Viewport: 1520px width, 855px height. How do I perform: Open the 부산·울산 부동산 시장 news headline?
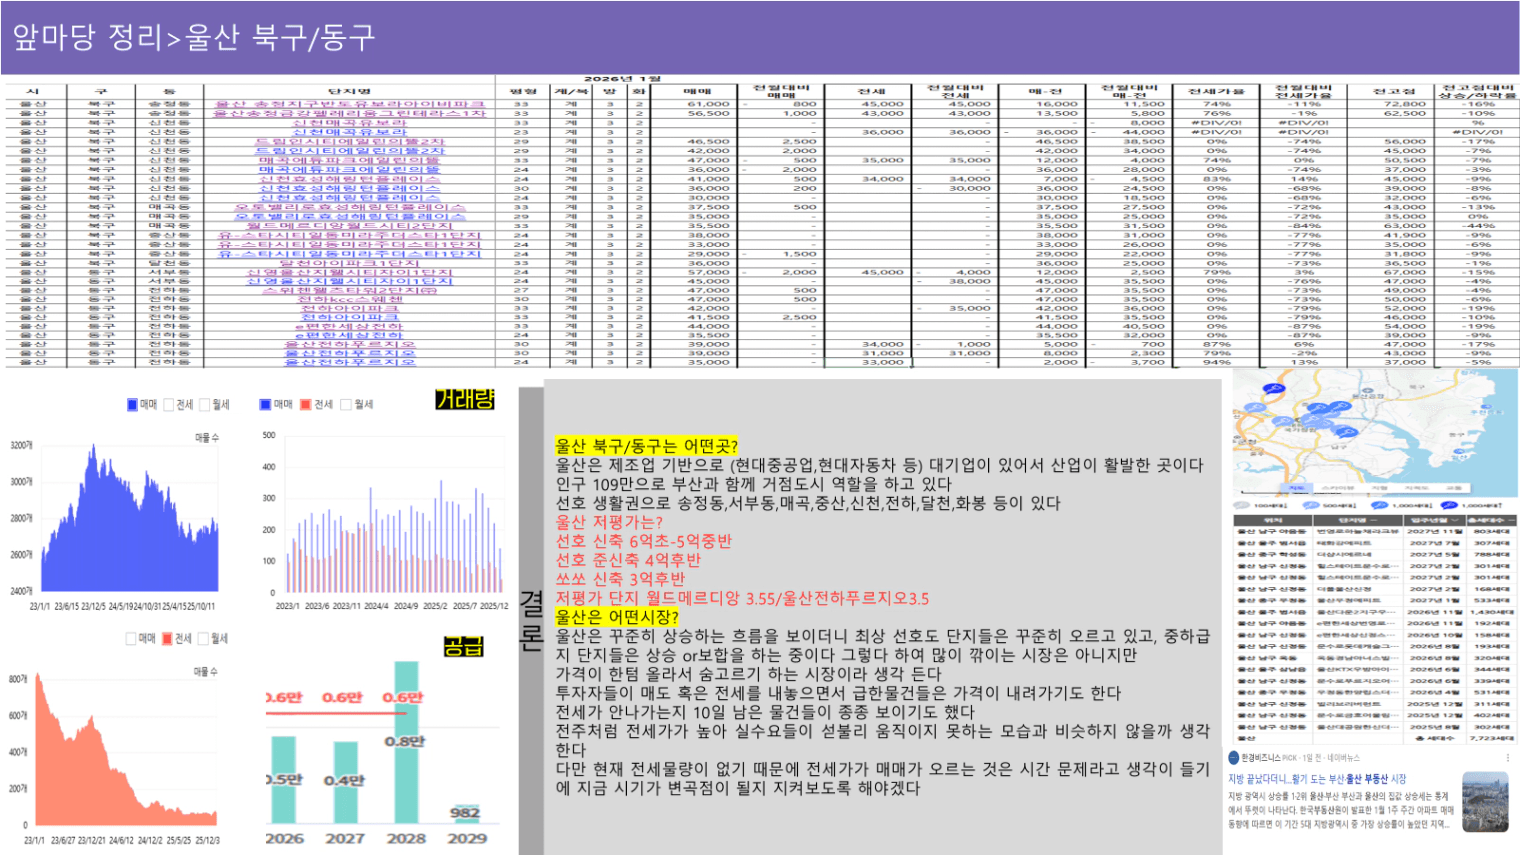pyautogui.click(x=1316, y=779)
